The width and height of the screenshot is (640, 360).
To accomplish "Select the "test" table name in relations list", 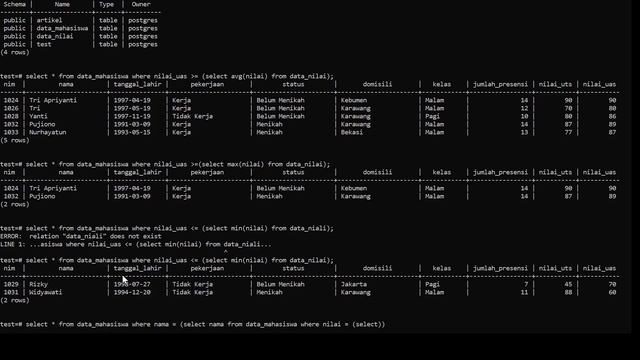I will (44, 44).
